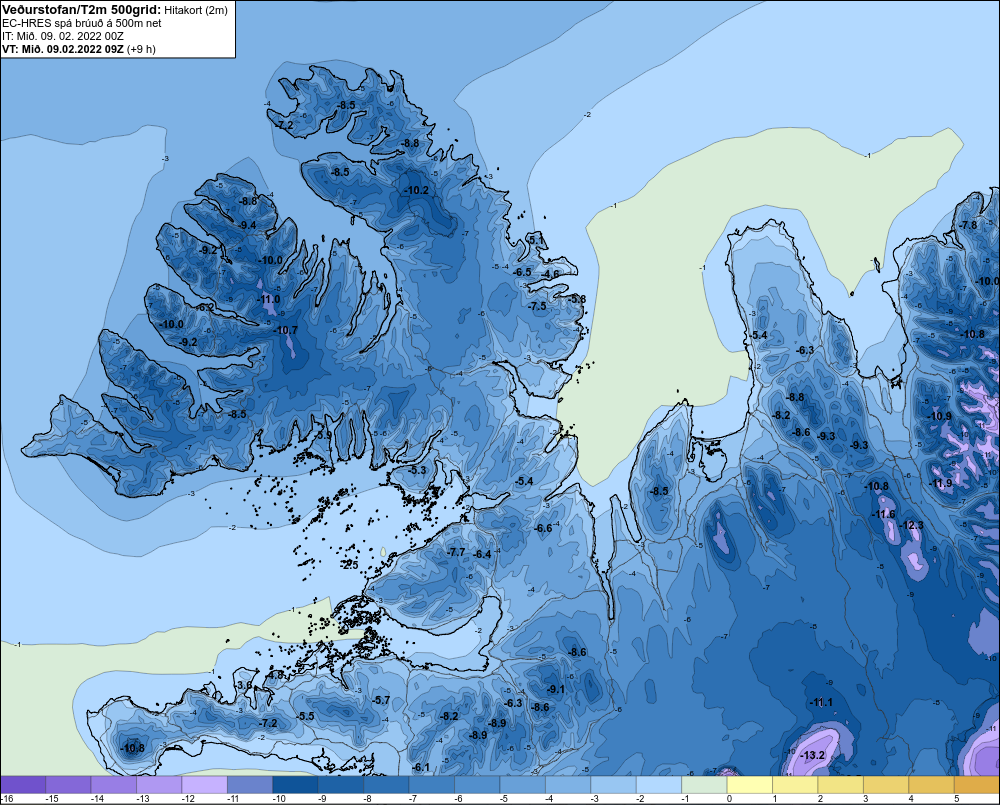Click the legend swatch between -3 and -2

click(614, 785)
